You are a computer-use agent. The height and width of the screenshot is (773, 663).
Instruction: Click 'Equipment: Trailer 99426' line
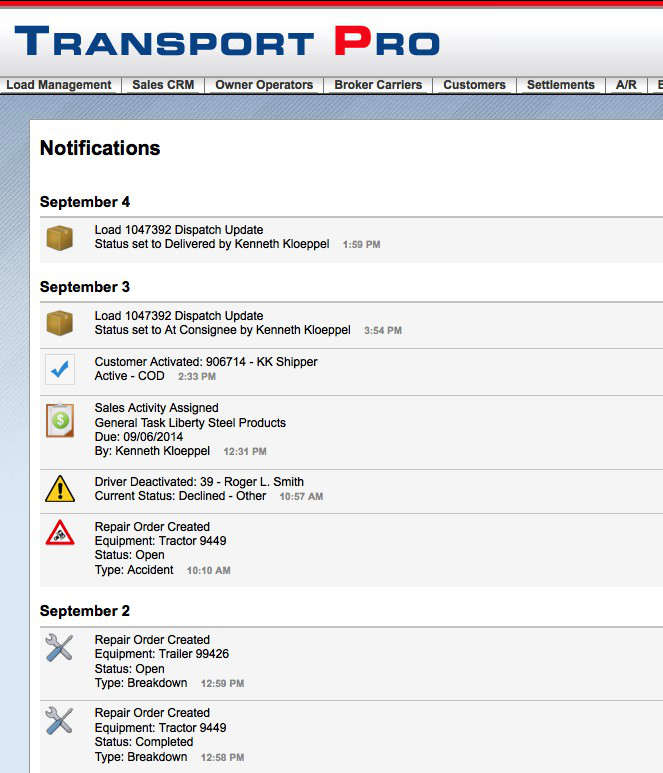(x=162, y=654)
